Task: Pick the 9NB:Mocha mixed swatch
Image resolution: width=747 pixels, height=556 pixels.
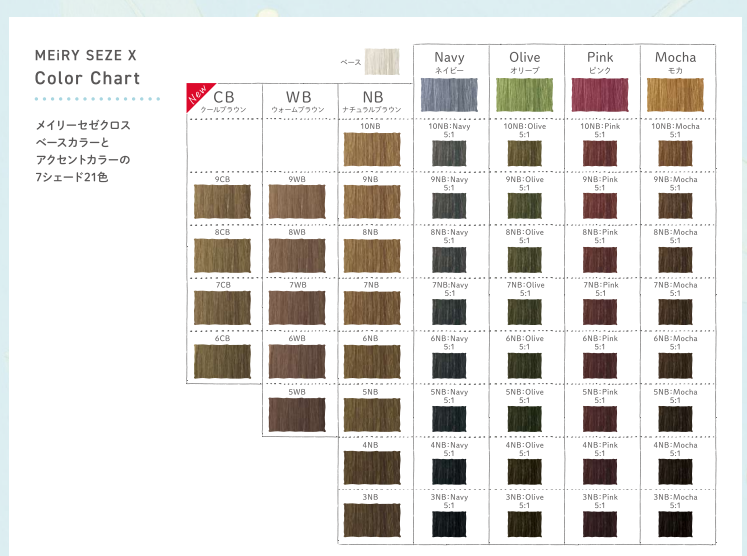Action: [675, 206]
